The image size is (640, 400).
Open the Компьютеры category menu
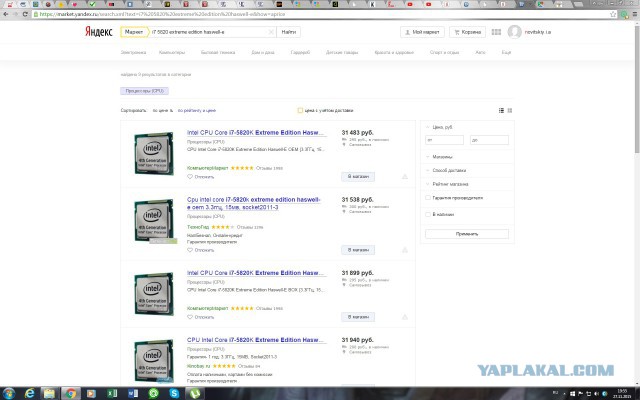tap(172, 52)
